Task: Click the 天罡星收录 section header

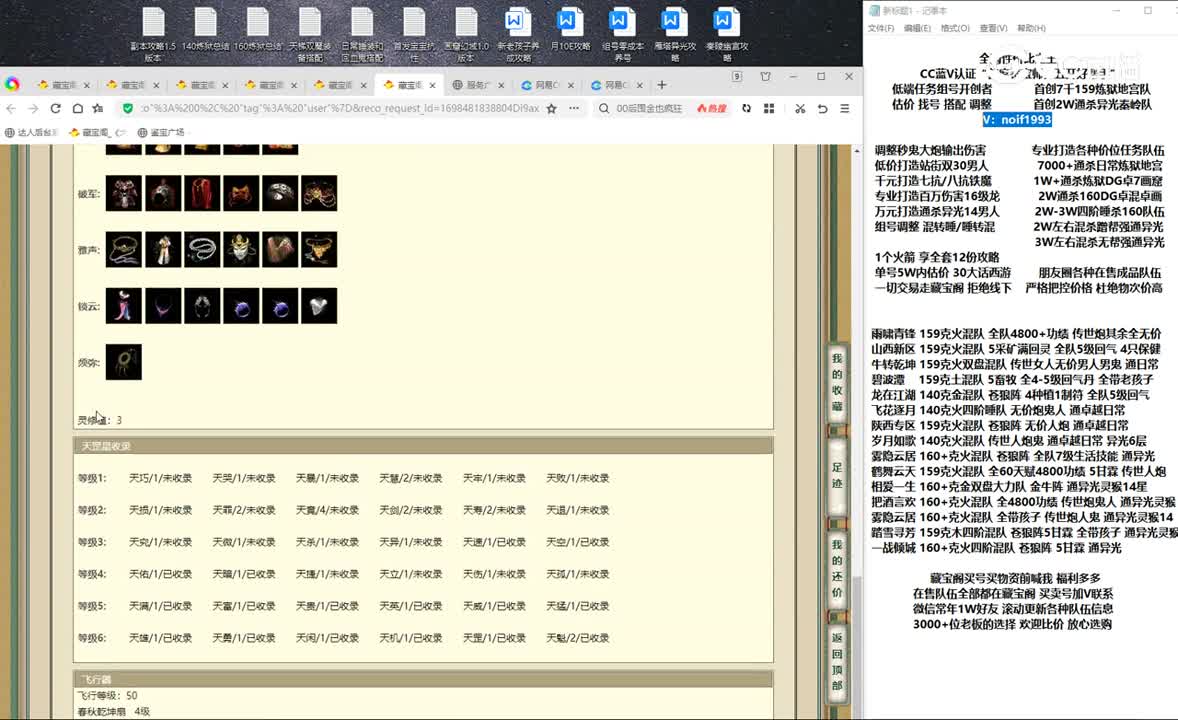Action: 423,446
